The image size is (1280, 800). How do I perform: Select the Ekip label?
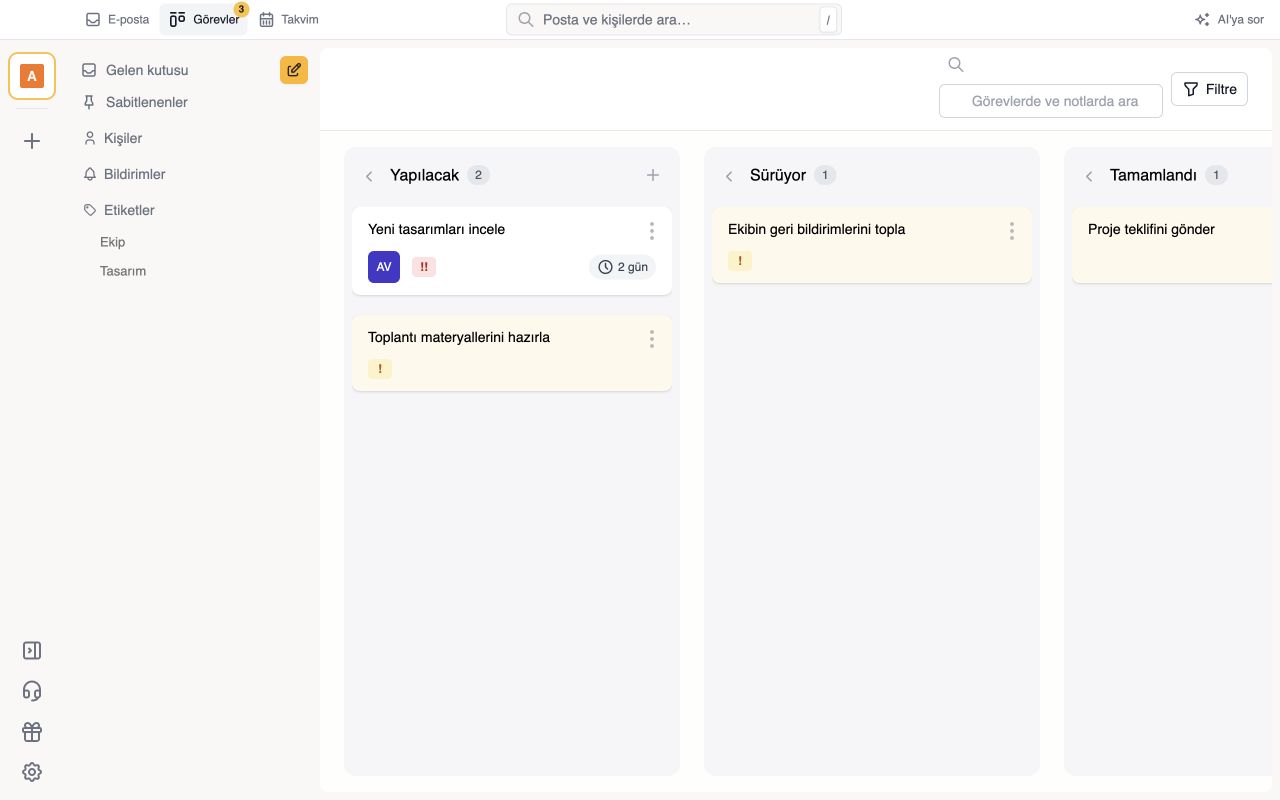click(112, 242)
